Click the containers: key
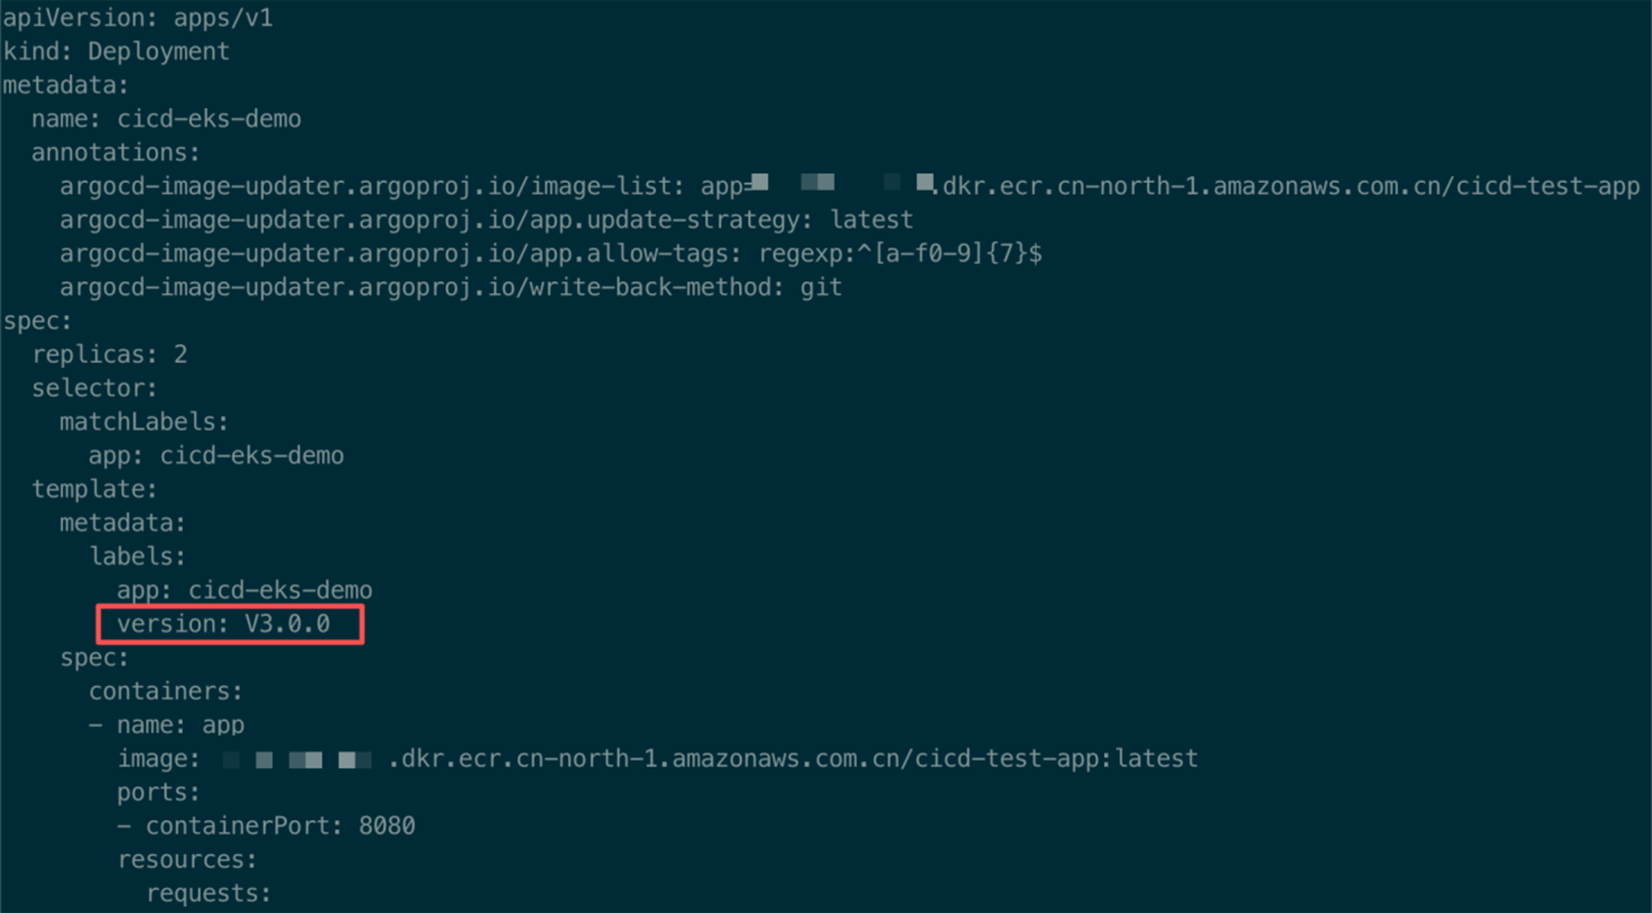This screenshot has width=1652, height=913. coord(165,691)
